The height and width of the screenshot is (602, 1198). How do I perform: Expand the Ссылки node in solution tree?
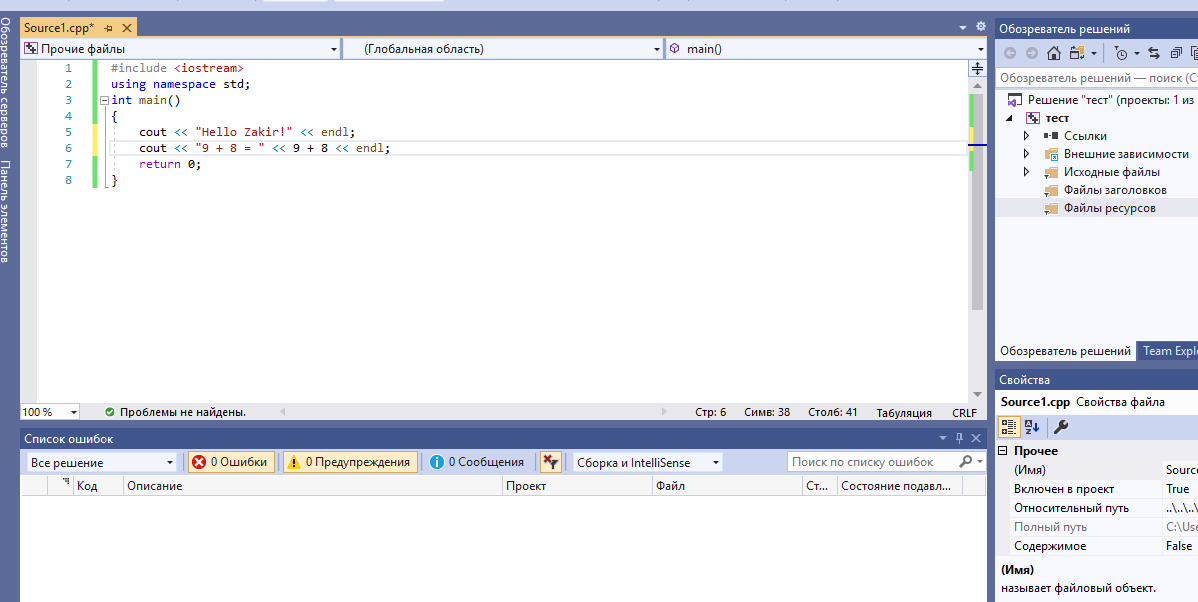tap(1026, 136)
